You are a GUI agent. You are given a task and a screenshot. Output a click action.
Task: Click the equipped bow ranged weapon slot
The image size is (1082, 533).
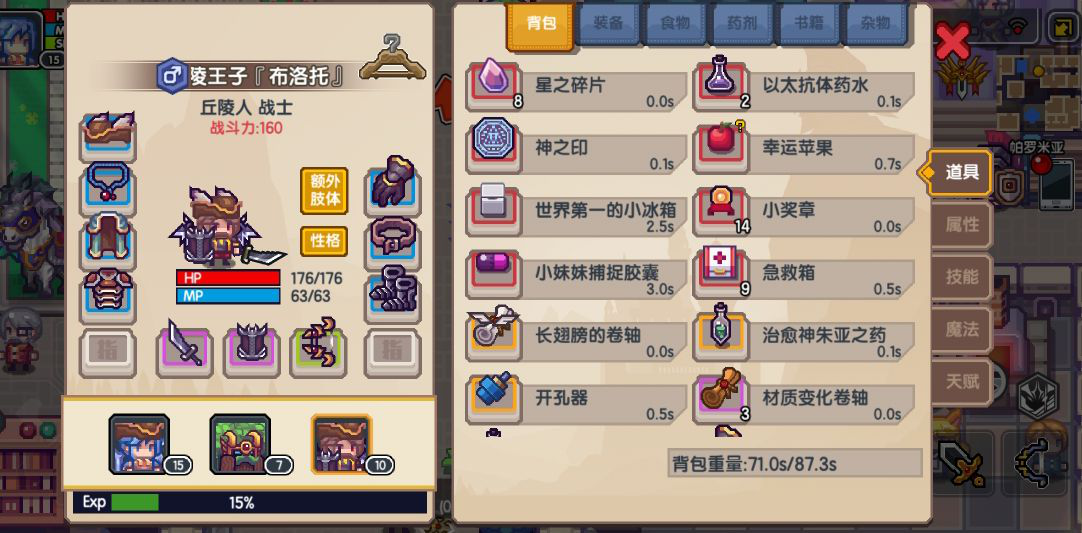(x=318, y=352)
